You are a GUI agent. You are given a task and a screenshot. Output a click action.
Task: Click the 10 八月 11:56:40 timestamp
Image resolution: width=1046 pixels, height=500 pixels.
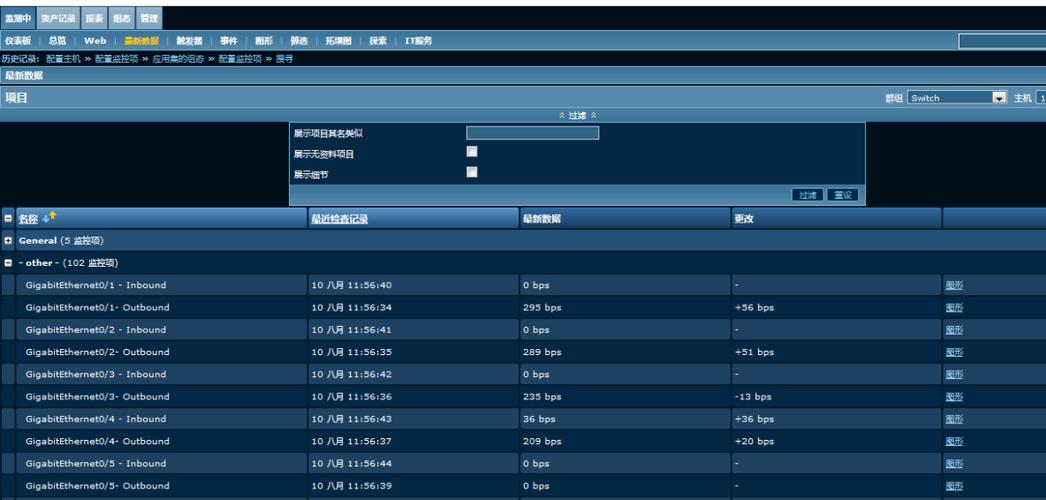click(352, 285)
